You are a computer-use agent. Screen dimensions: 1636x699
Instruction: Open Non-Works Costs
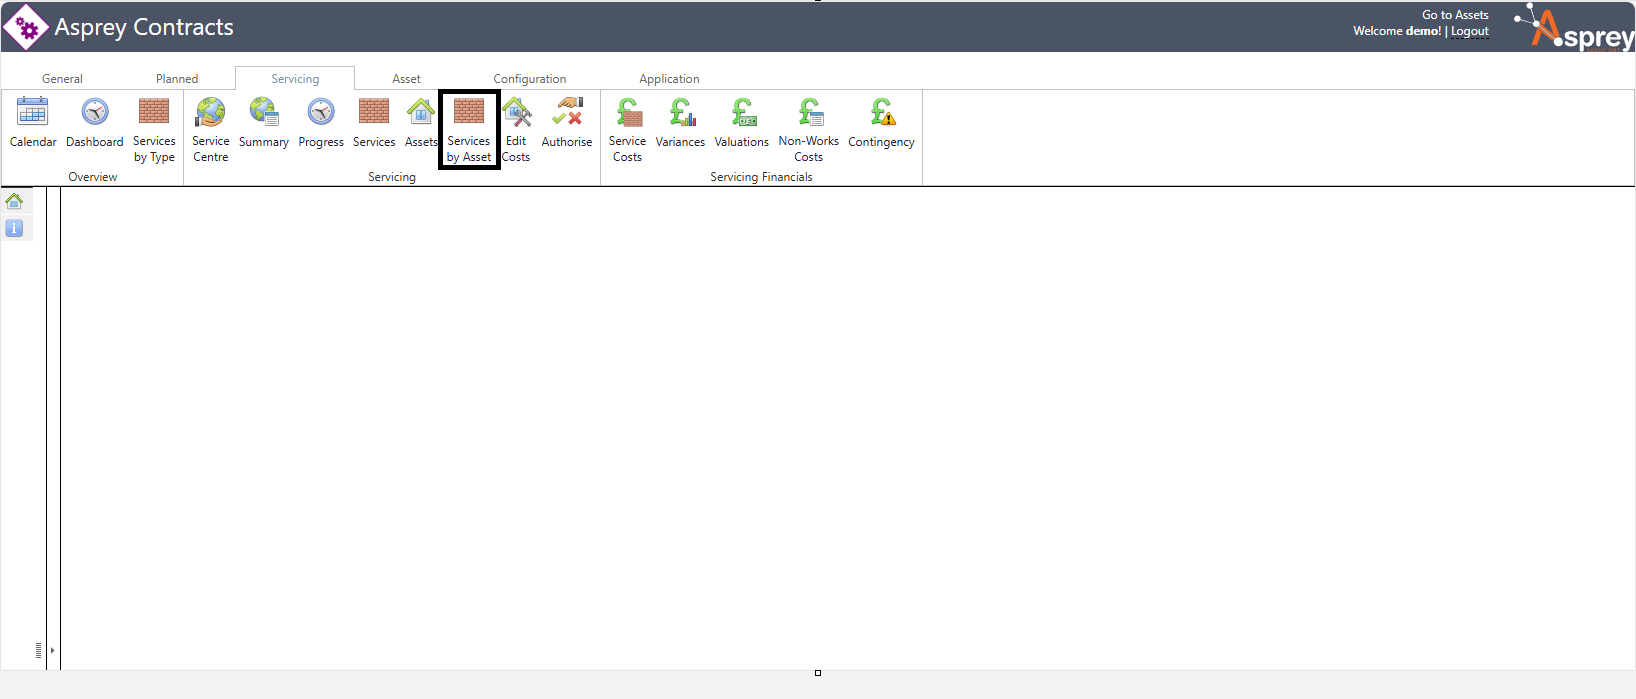pos(809,112)
